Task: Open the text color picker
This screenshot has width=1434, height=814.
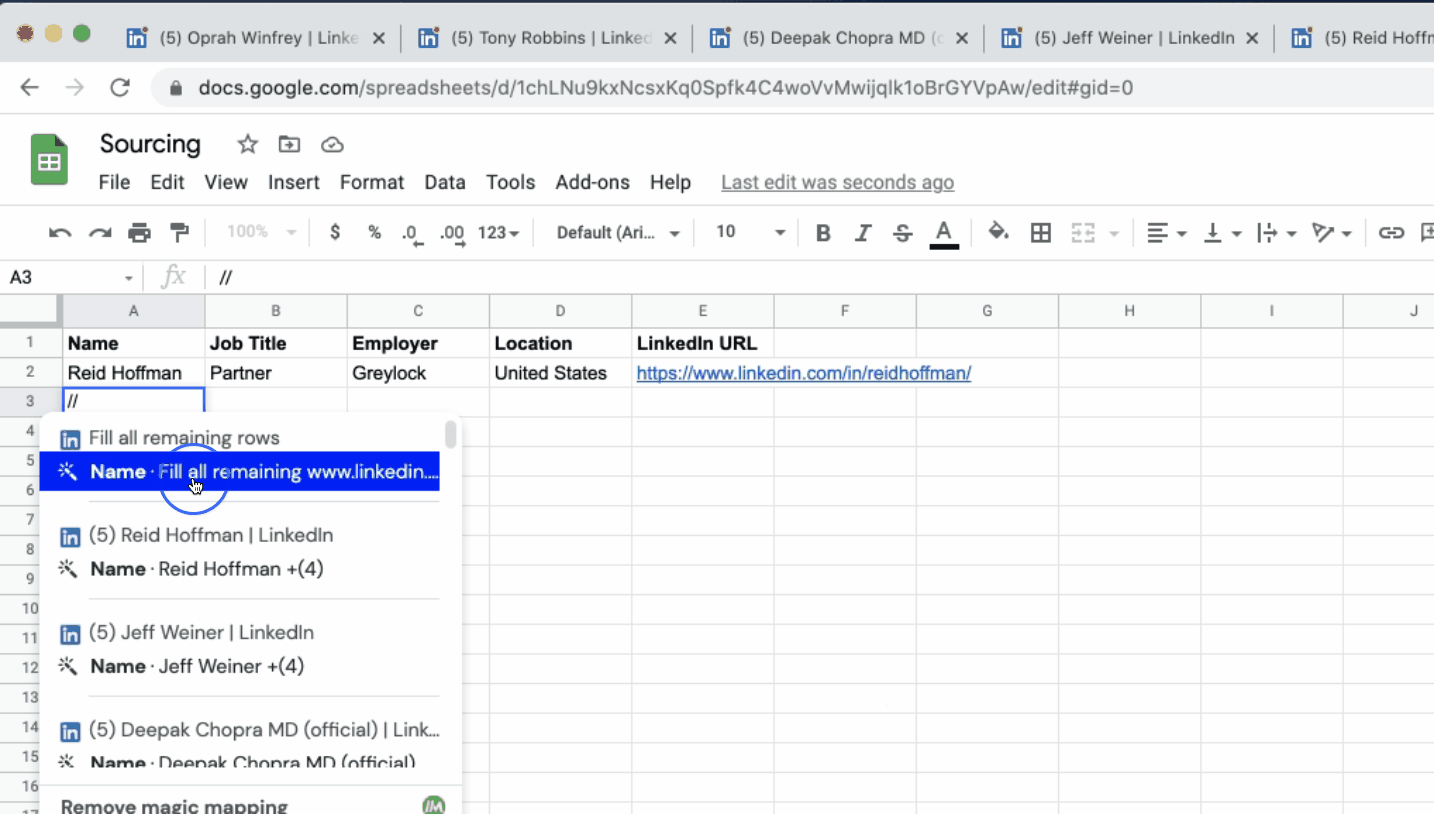Action: pyautogui.click(x=943, y=232)
